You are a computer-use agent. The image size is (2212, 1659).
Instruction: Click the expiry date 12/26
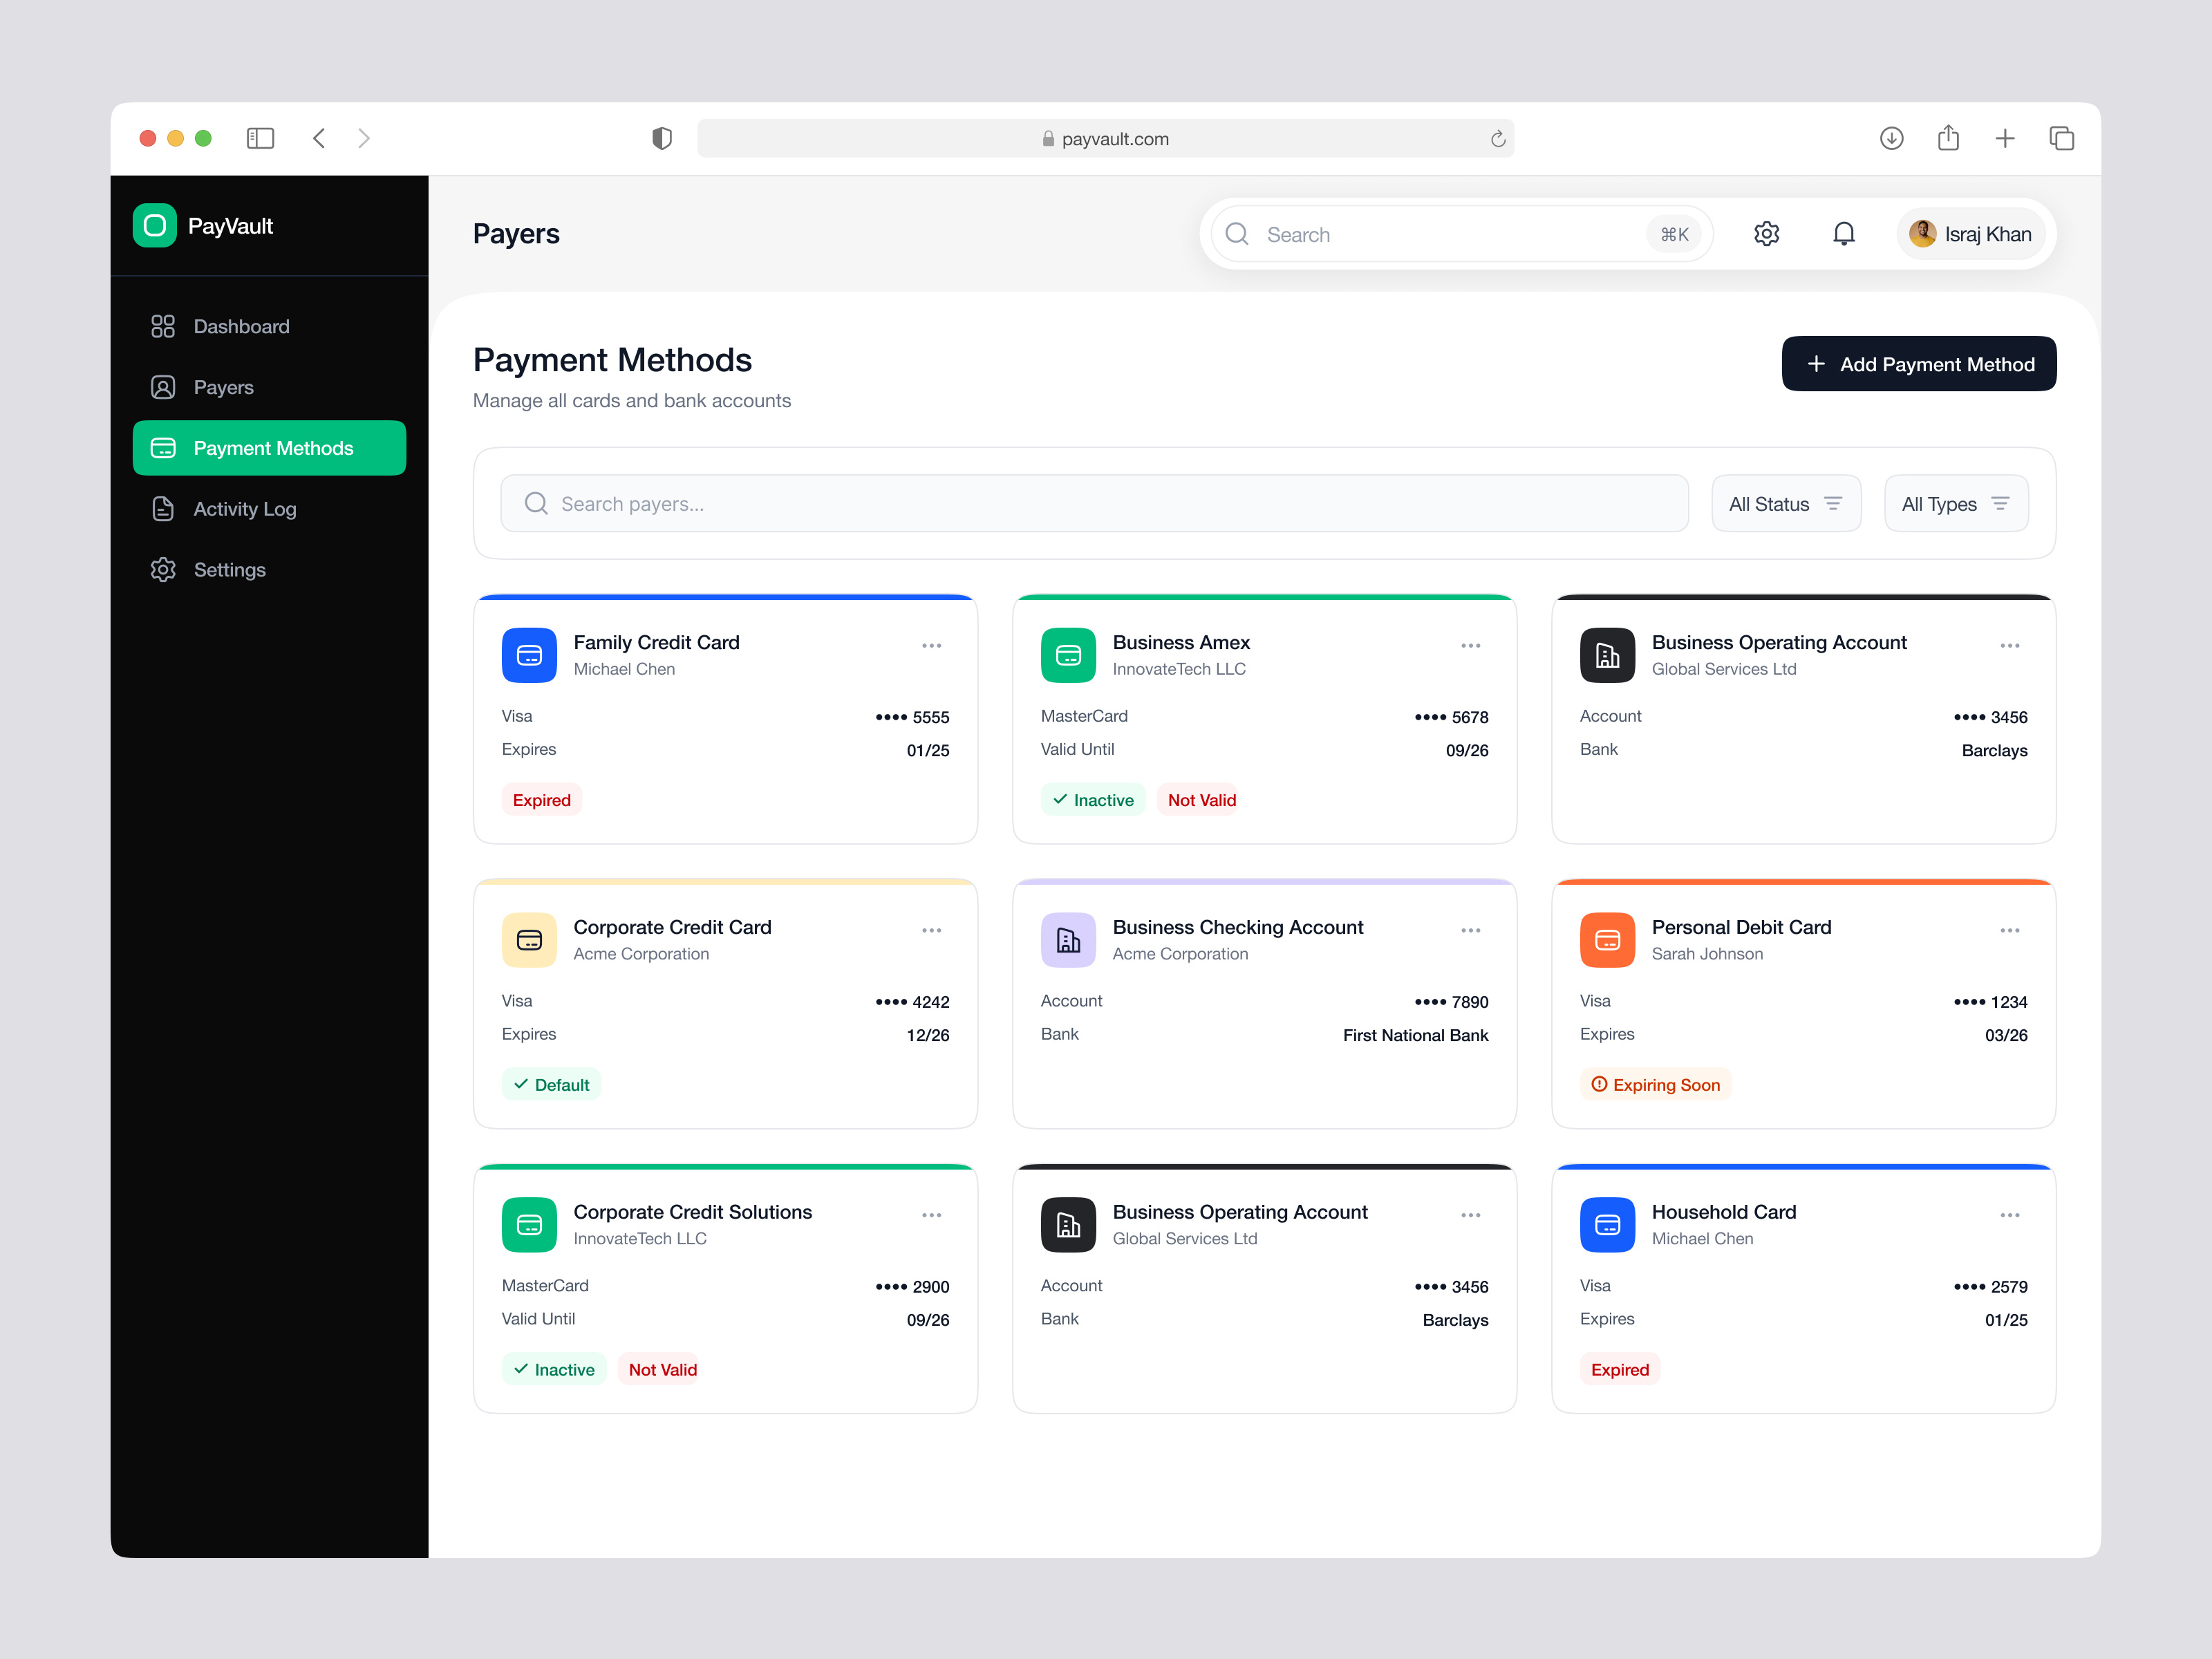[x=927, y=1035]
